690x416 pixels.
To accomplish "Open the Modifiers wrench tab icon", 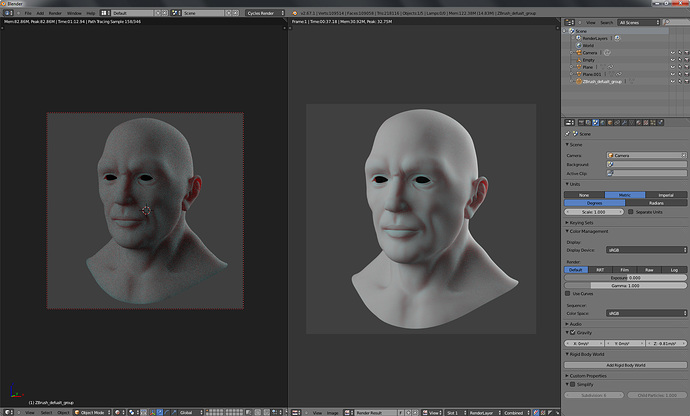I will click(x=624, y=123).
